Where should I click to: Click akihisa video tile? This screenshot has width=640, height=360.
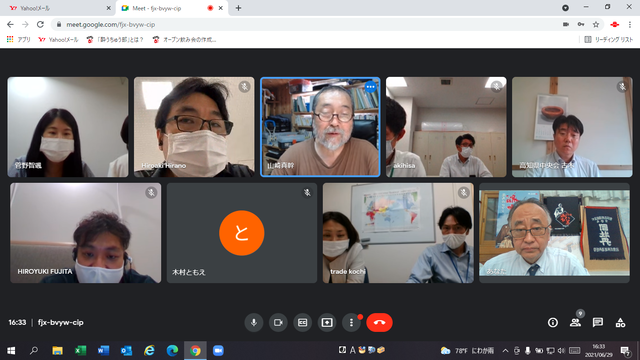coord(446,127)
